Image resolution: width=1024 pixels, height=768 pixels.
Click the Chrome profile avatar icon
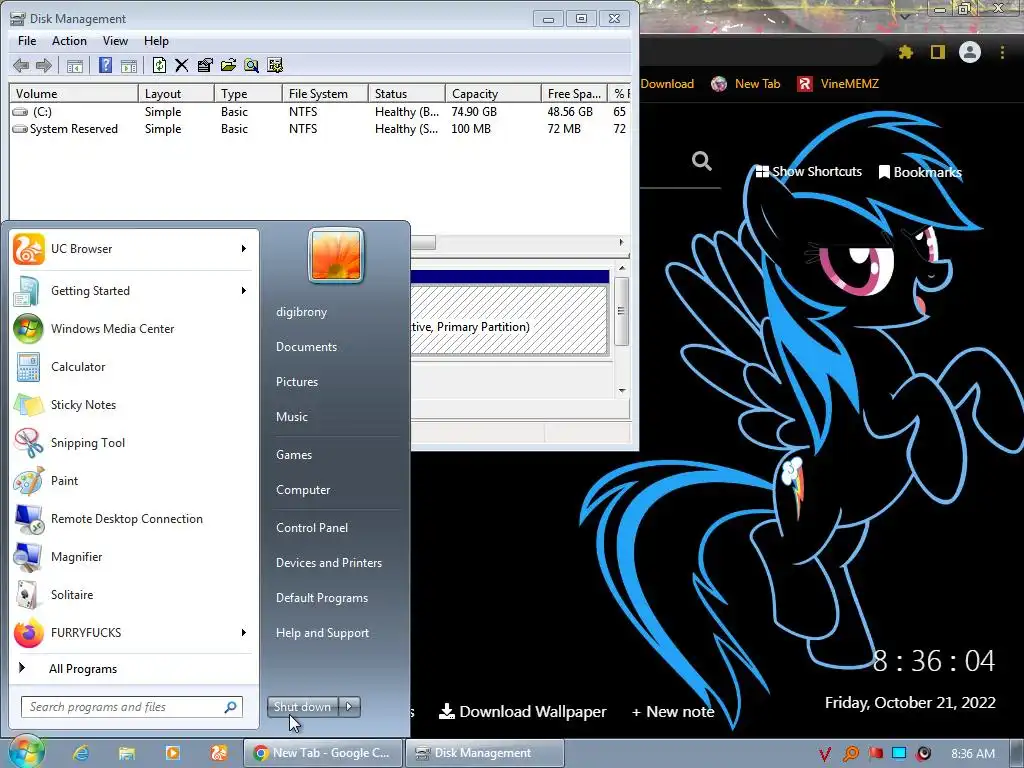coord(970,52)
